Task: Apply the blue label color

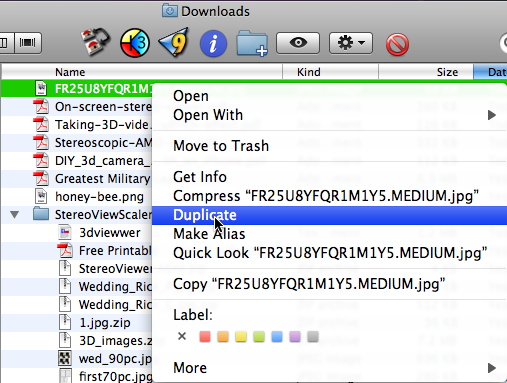Action: (x=277, y=336)
